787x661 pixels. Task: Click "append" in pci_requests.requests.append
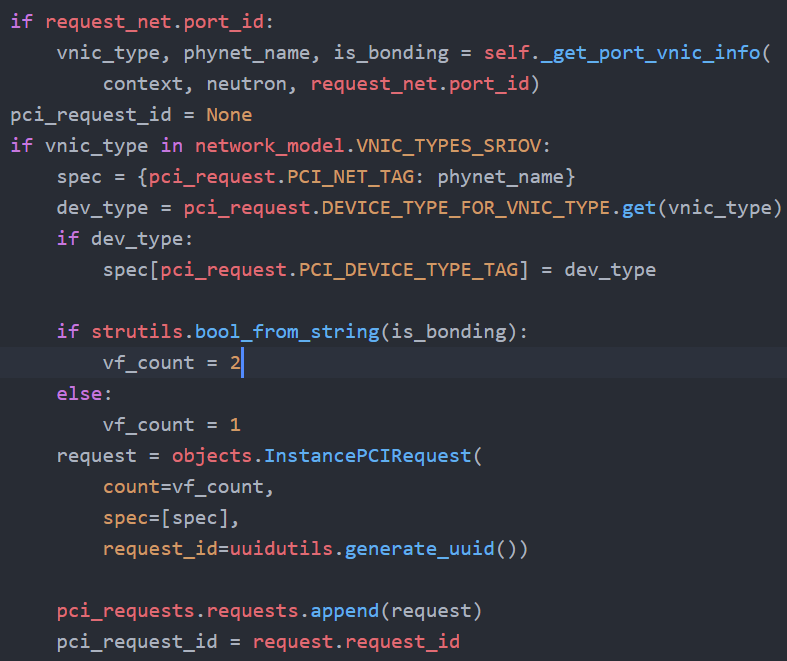[x=344, y=611]
